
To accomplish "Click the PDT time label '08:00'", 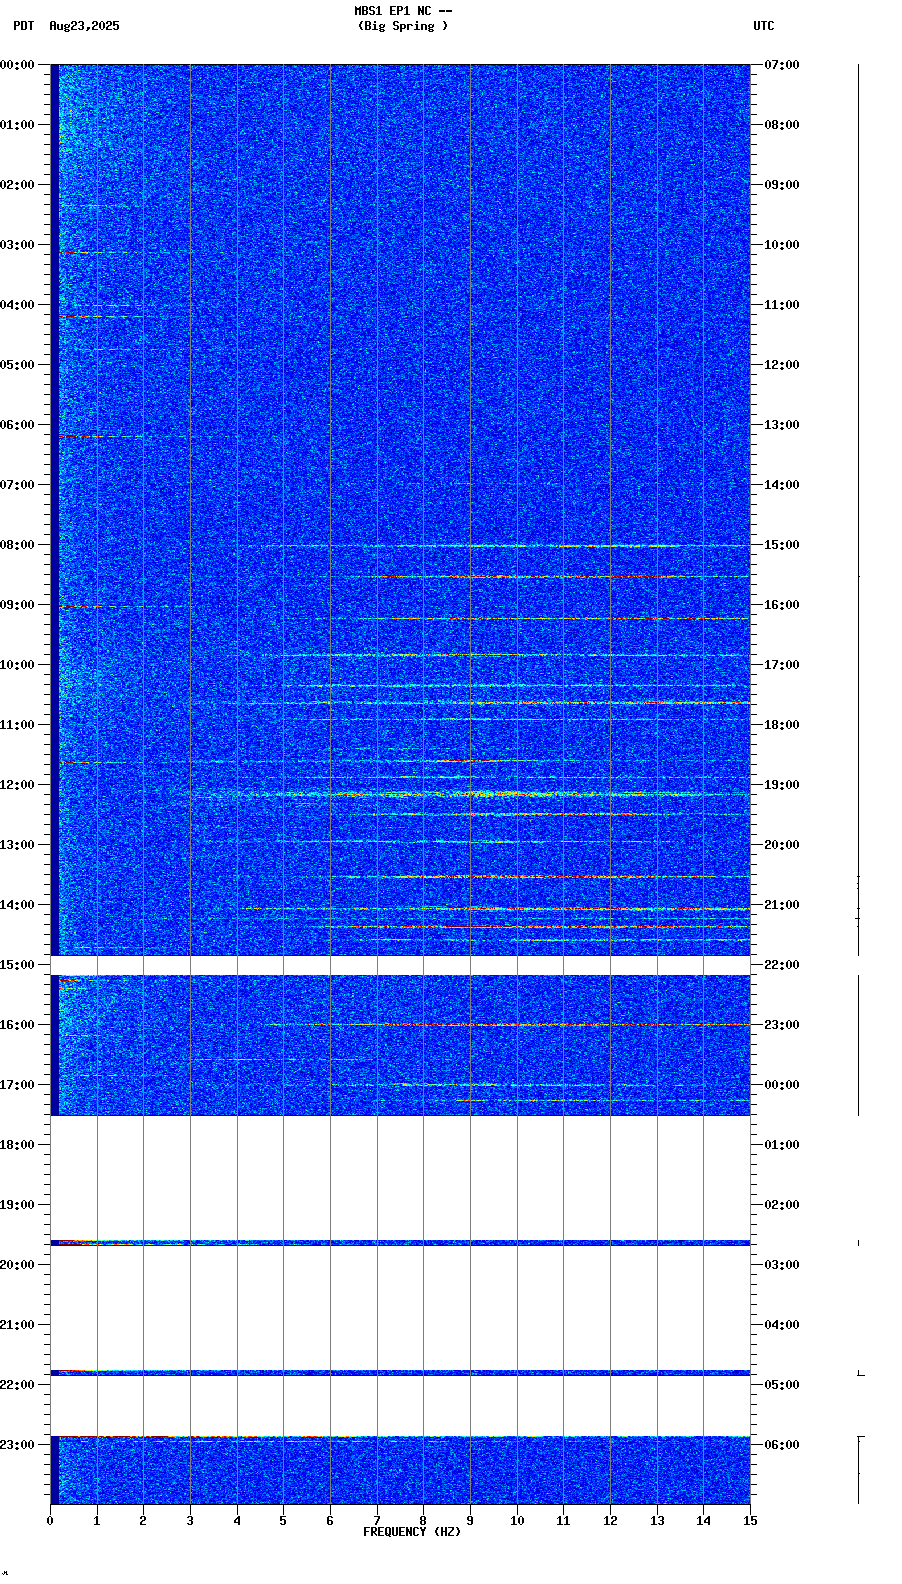I will 17,545.
